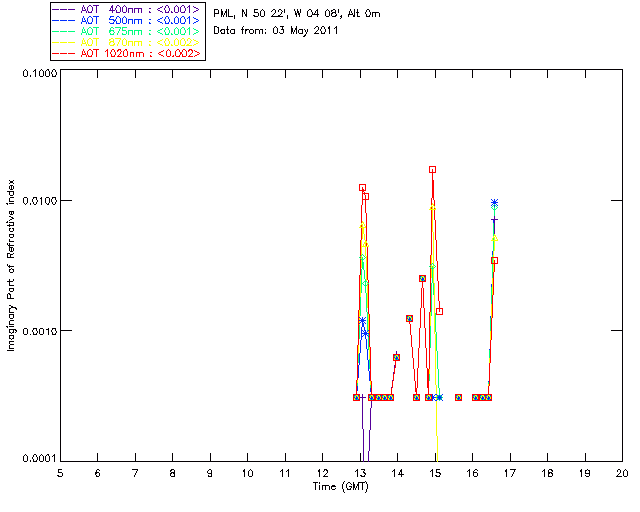
Task: Click the 0.1000 y-axis tick label
Action: coord(39,73)
